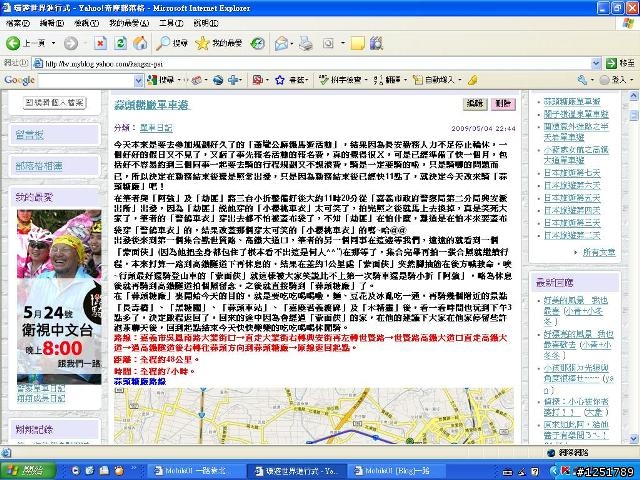Click the Google toolbar globe icon

coord(218,80)
